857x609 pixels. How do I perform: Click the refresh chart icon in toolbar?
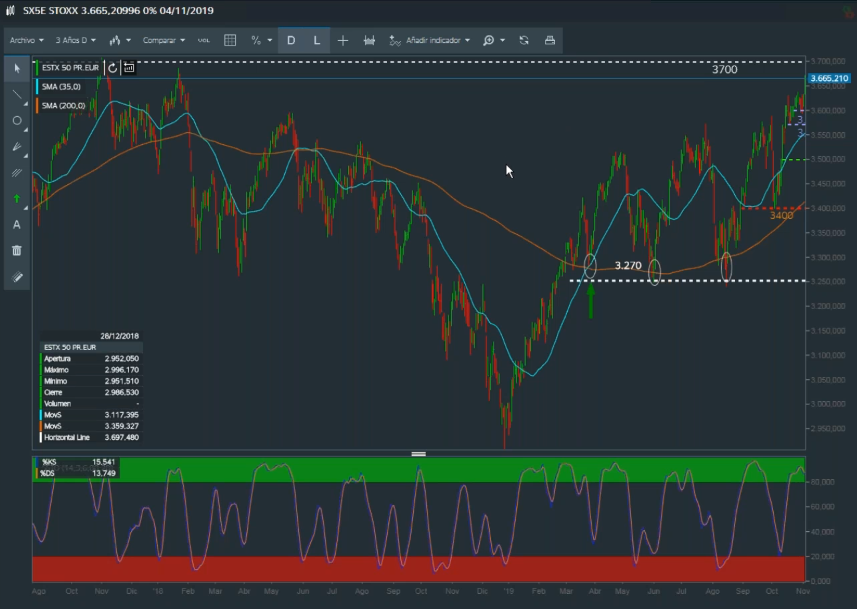tap(524, 41)
